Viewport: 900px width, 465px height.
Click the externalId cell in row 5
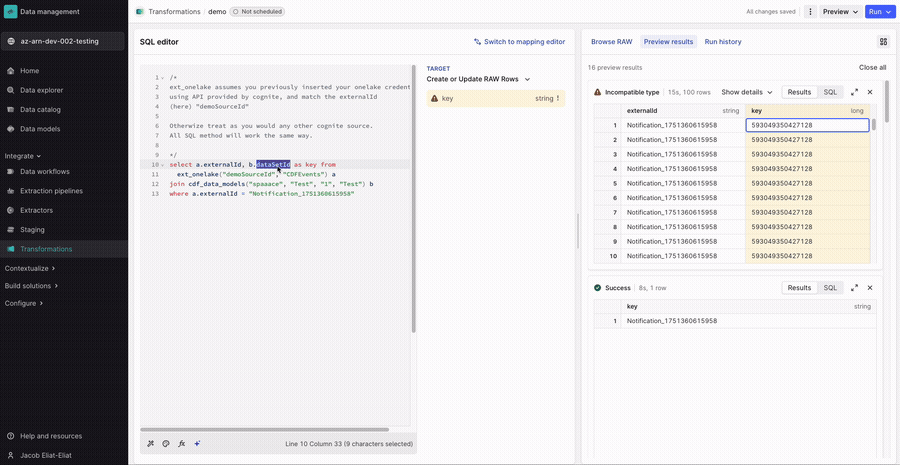point(683,183)
